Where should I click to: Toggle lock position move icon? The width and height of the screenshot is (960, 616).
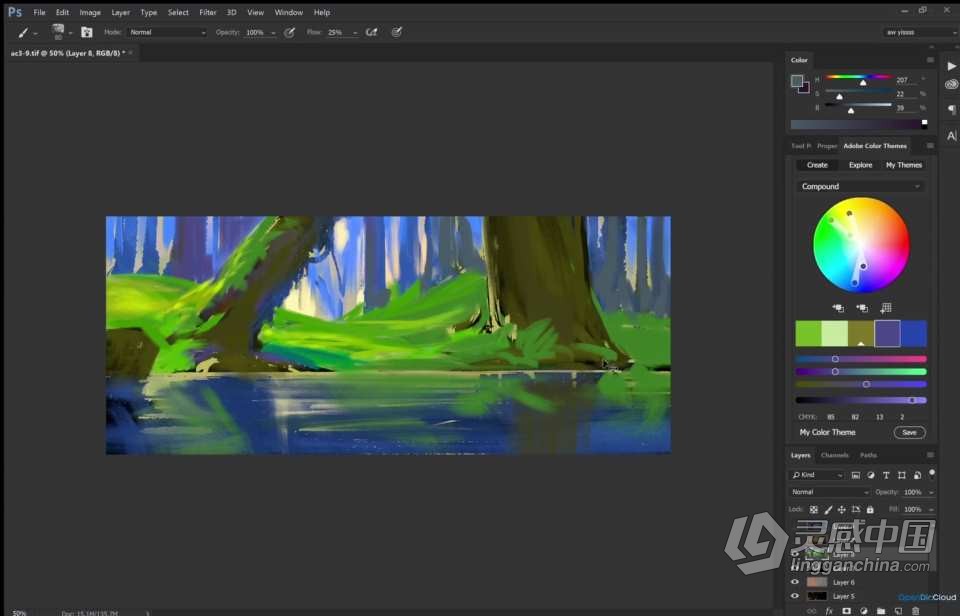tap(842, 509)
